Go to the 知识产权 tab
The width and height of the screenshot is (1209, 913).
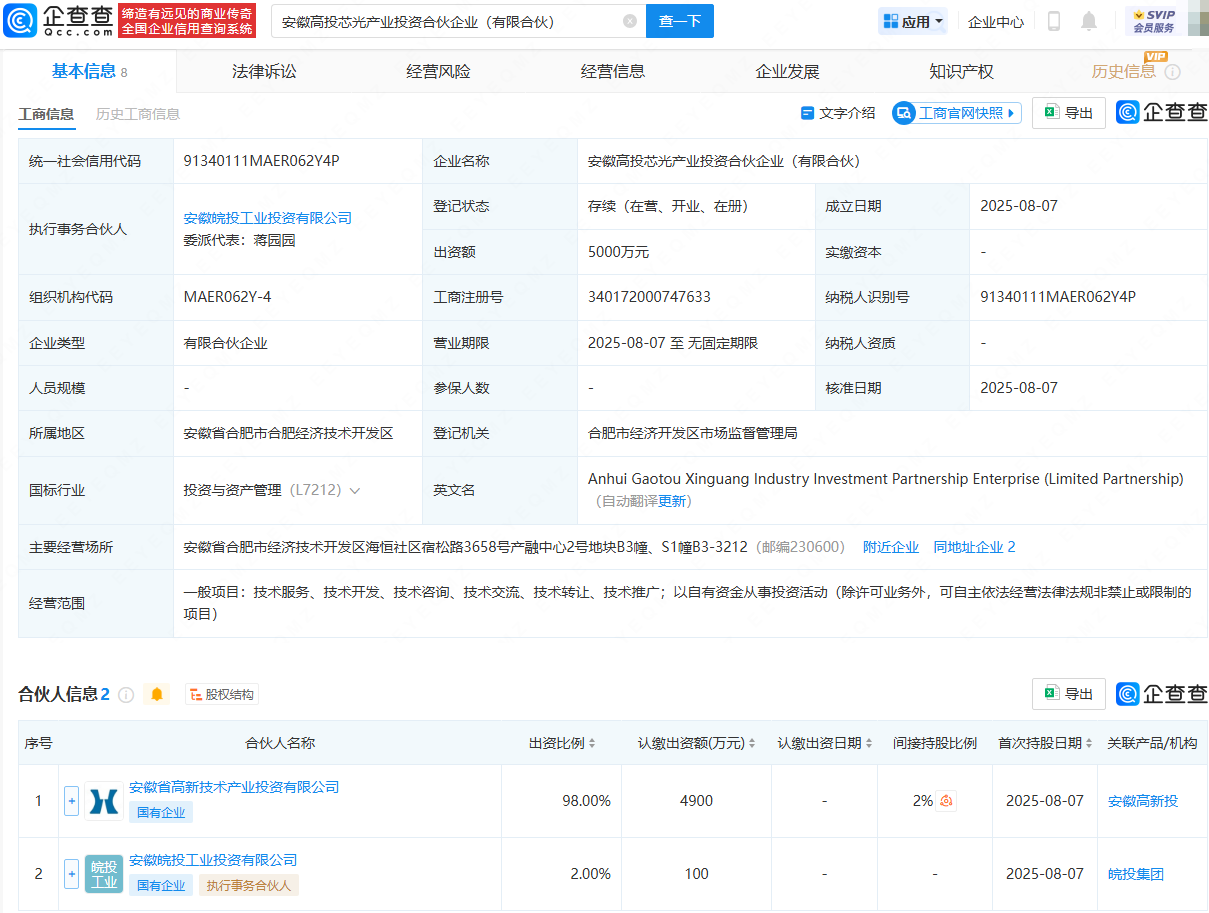click(961, 71)
